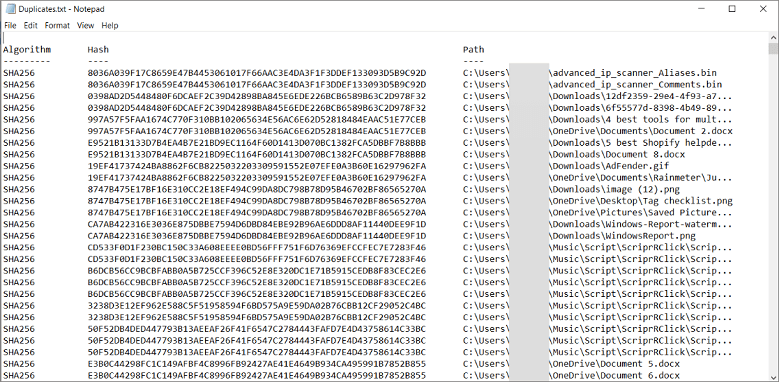This screenshot has width=779, height=382.
Task: Open the Edit menu
Action: click(x=31, y=25)
